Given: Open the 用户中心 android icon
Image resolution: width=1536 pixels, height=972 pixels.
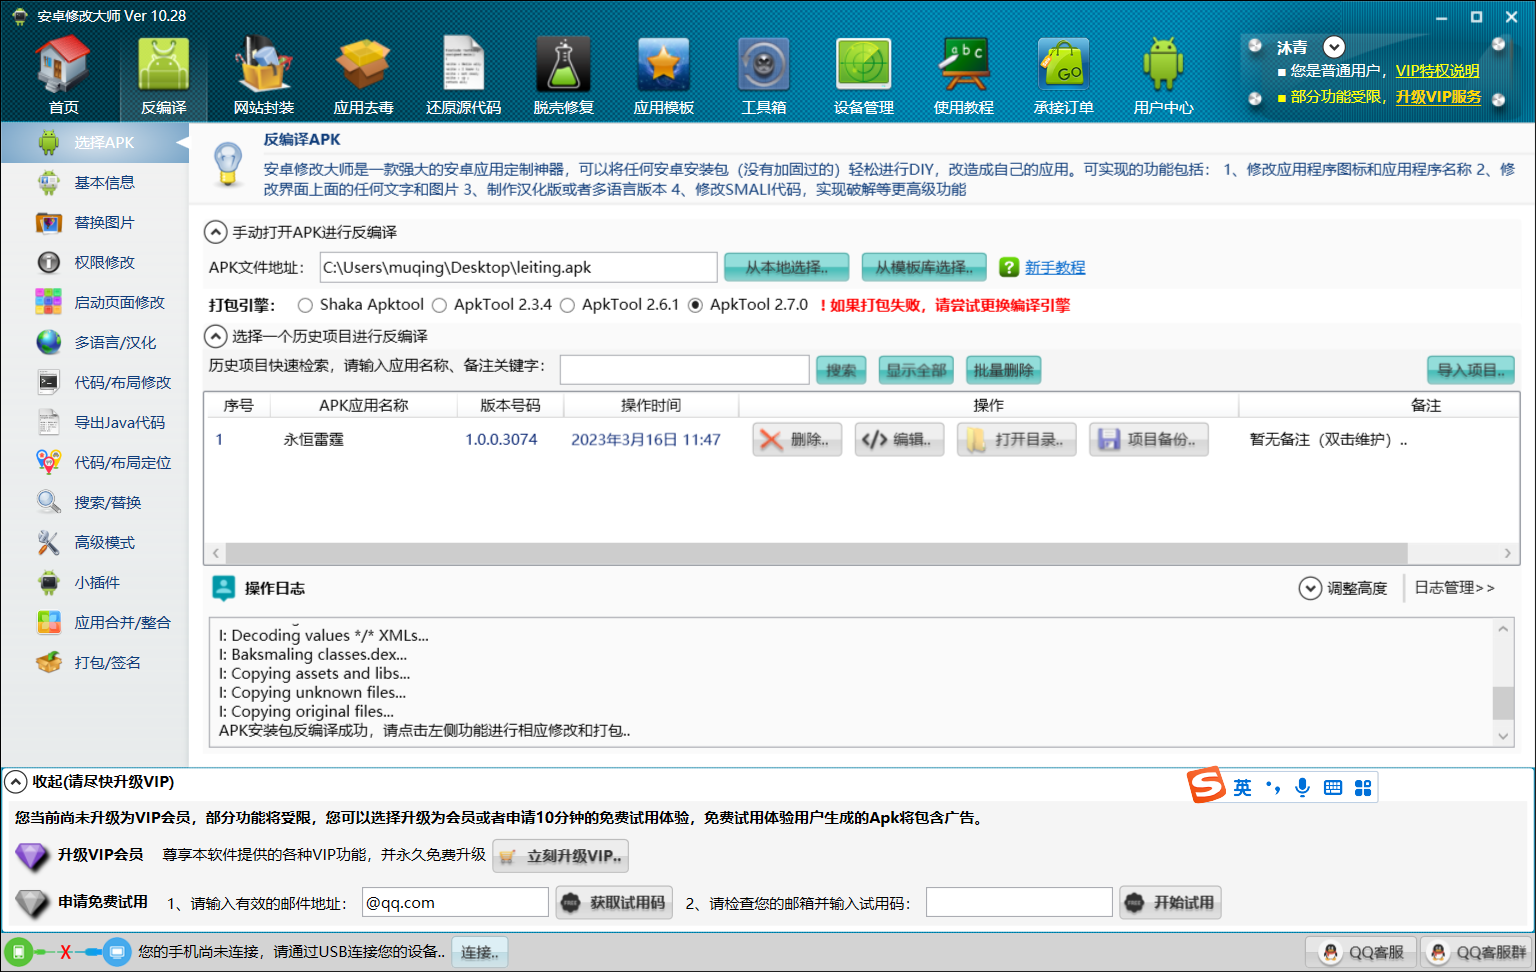Looking at the screenshot, I should pyautogui.click(x=1163, y=65).
